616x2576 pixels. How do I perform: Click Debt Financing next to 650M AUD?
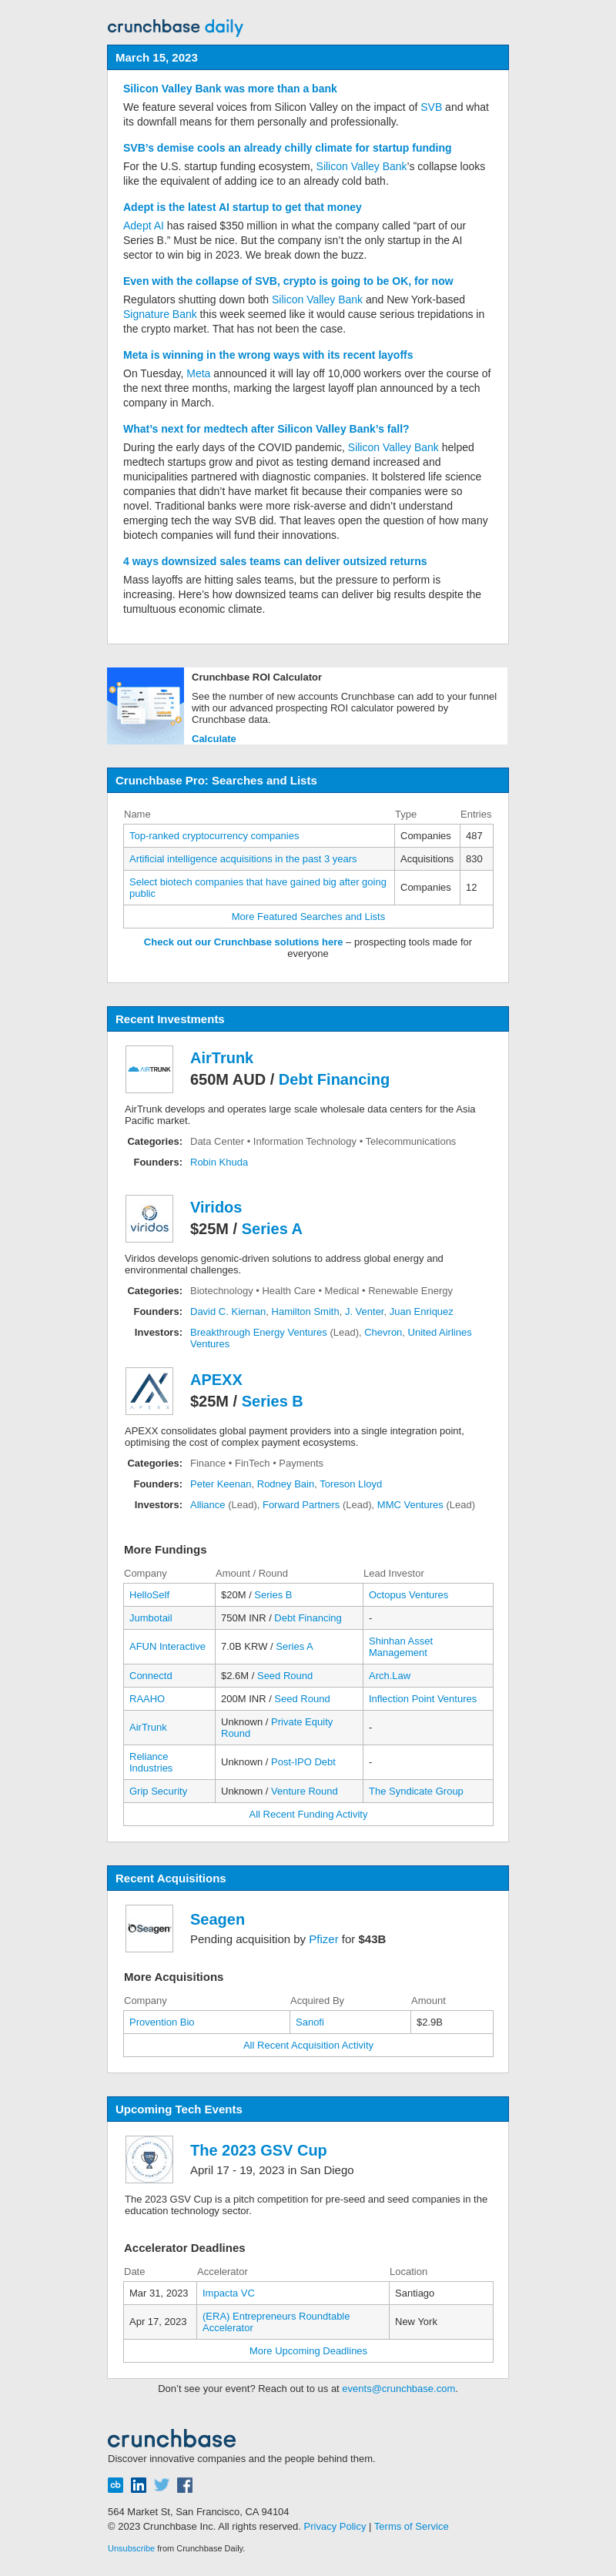click(334, 1080)
